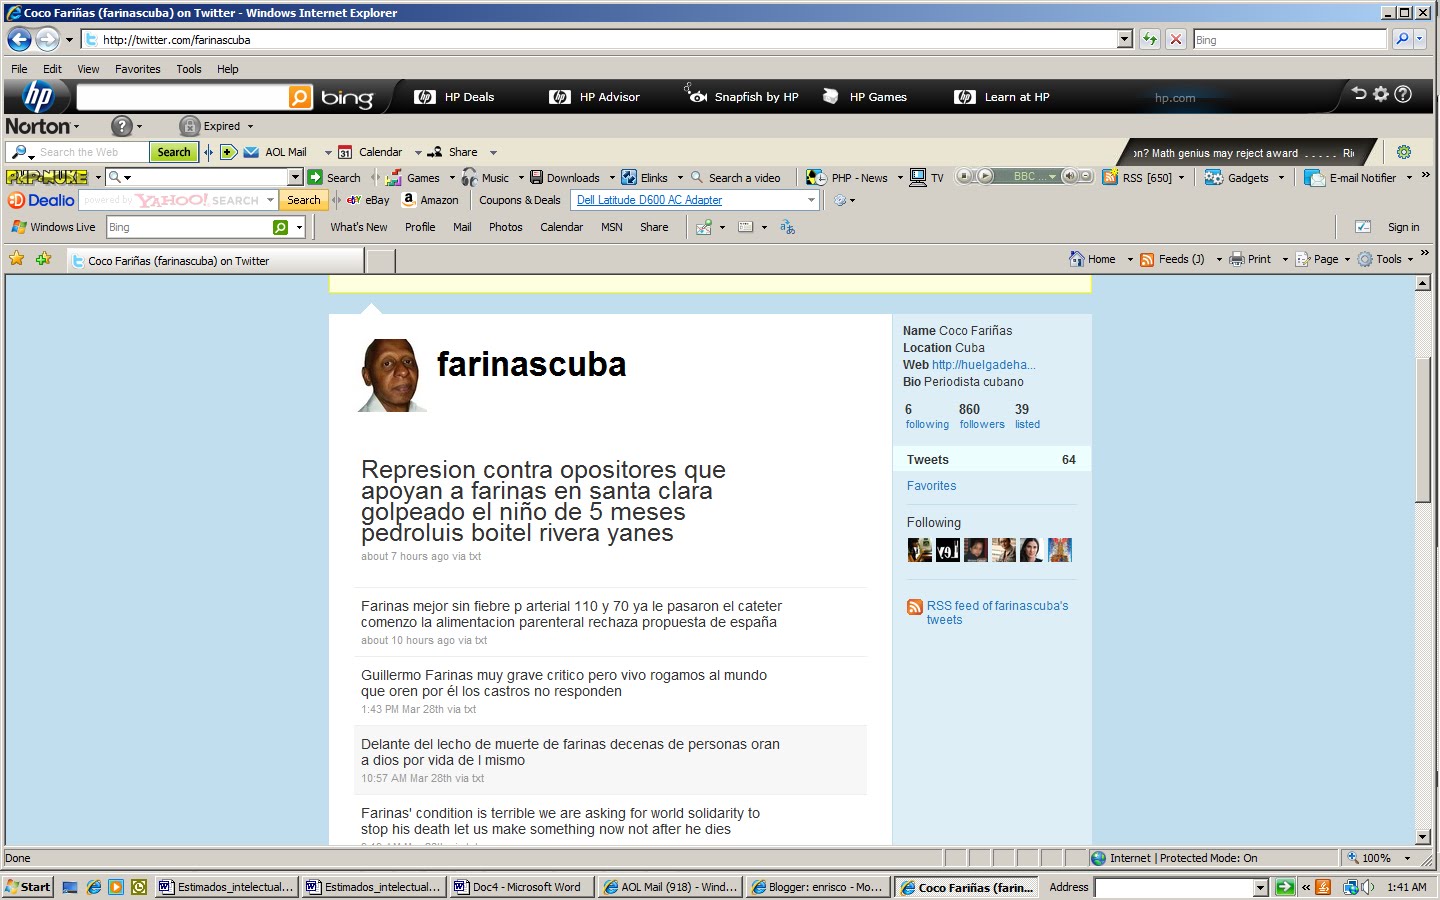Open the Help menu
Screen dimensions: 1440x900
pos(228,69)
